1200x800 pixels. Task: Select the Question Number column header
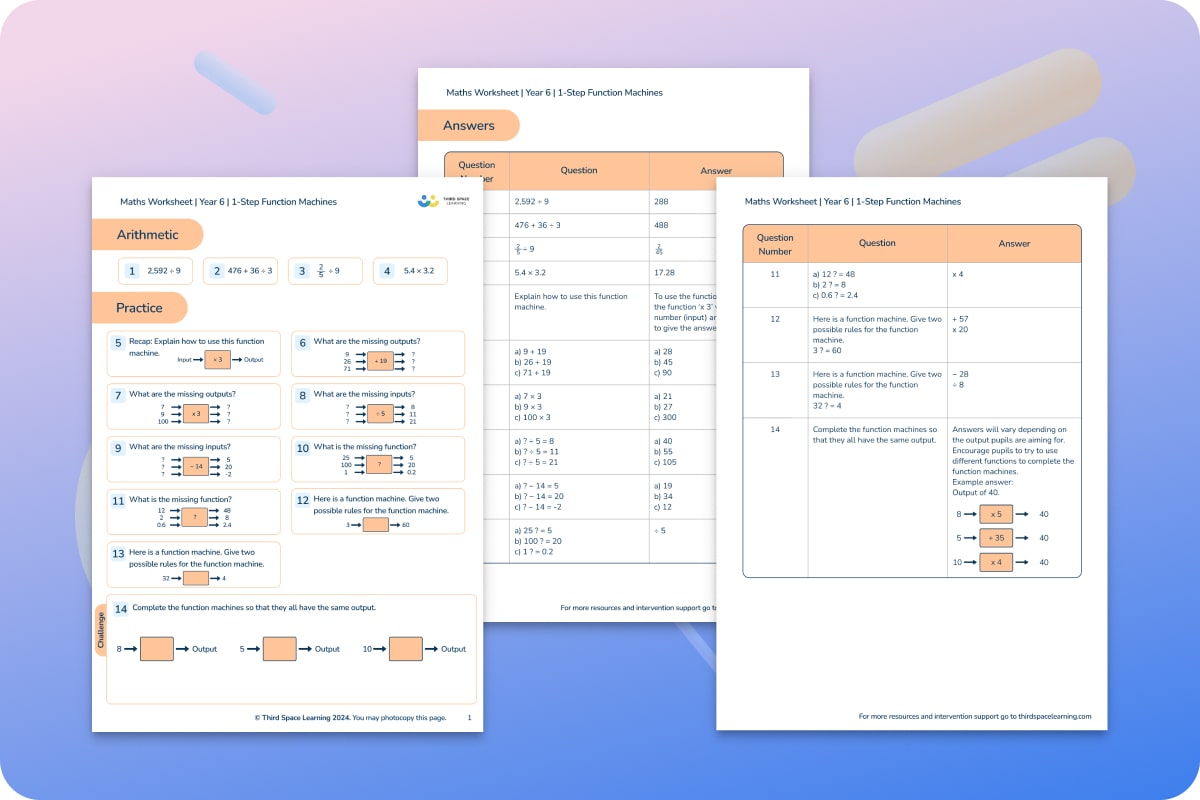tap(776, 243)
